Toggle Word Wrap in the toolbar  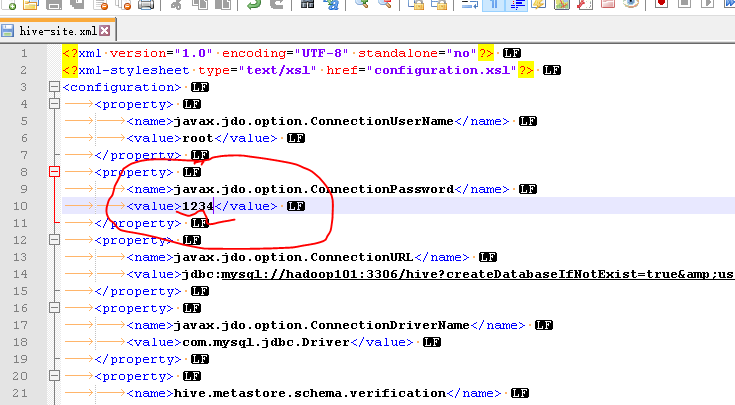click(x=470, y=4)
